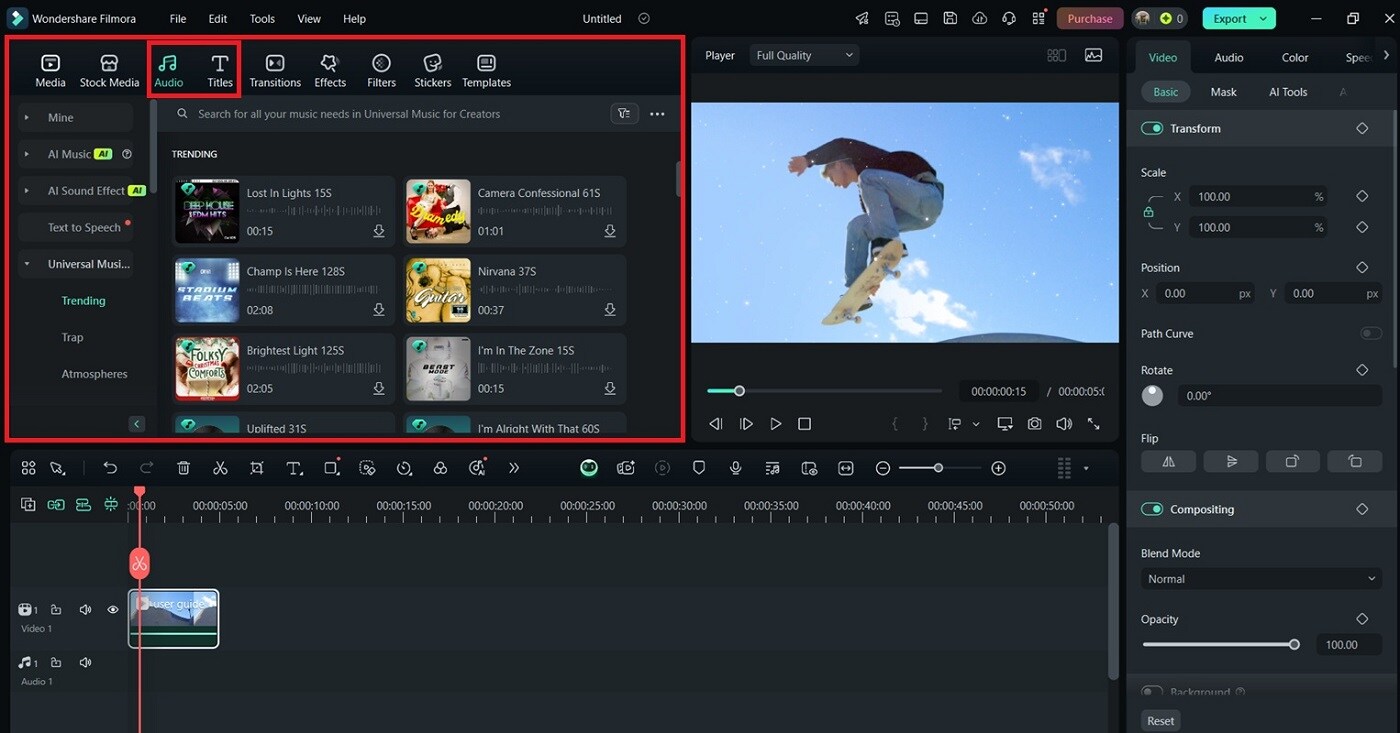Open the Stock Media panel
This screenshot has height=733, width=1400.
point(109,70)
